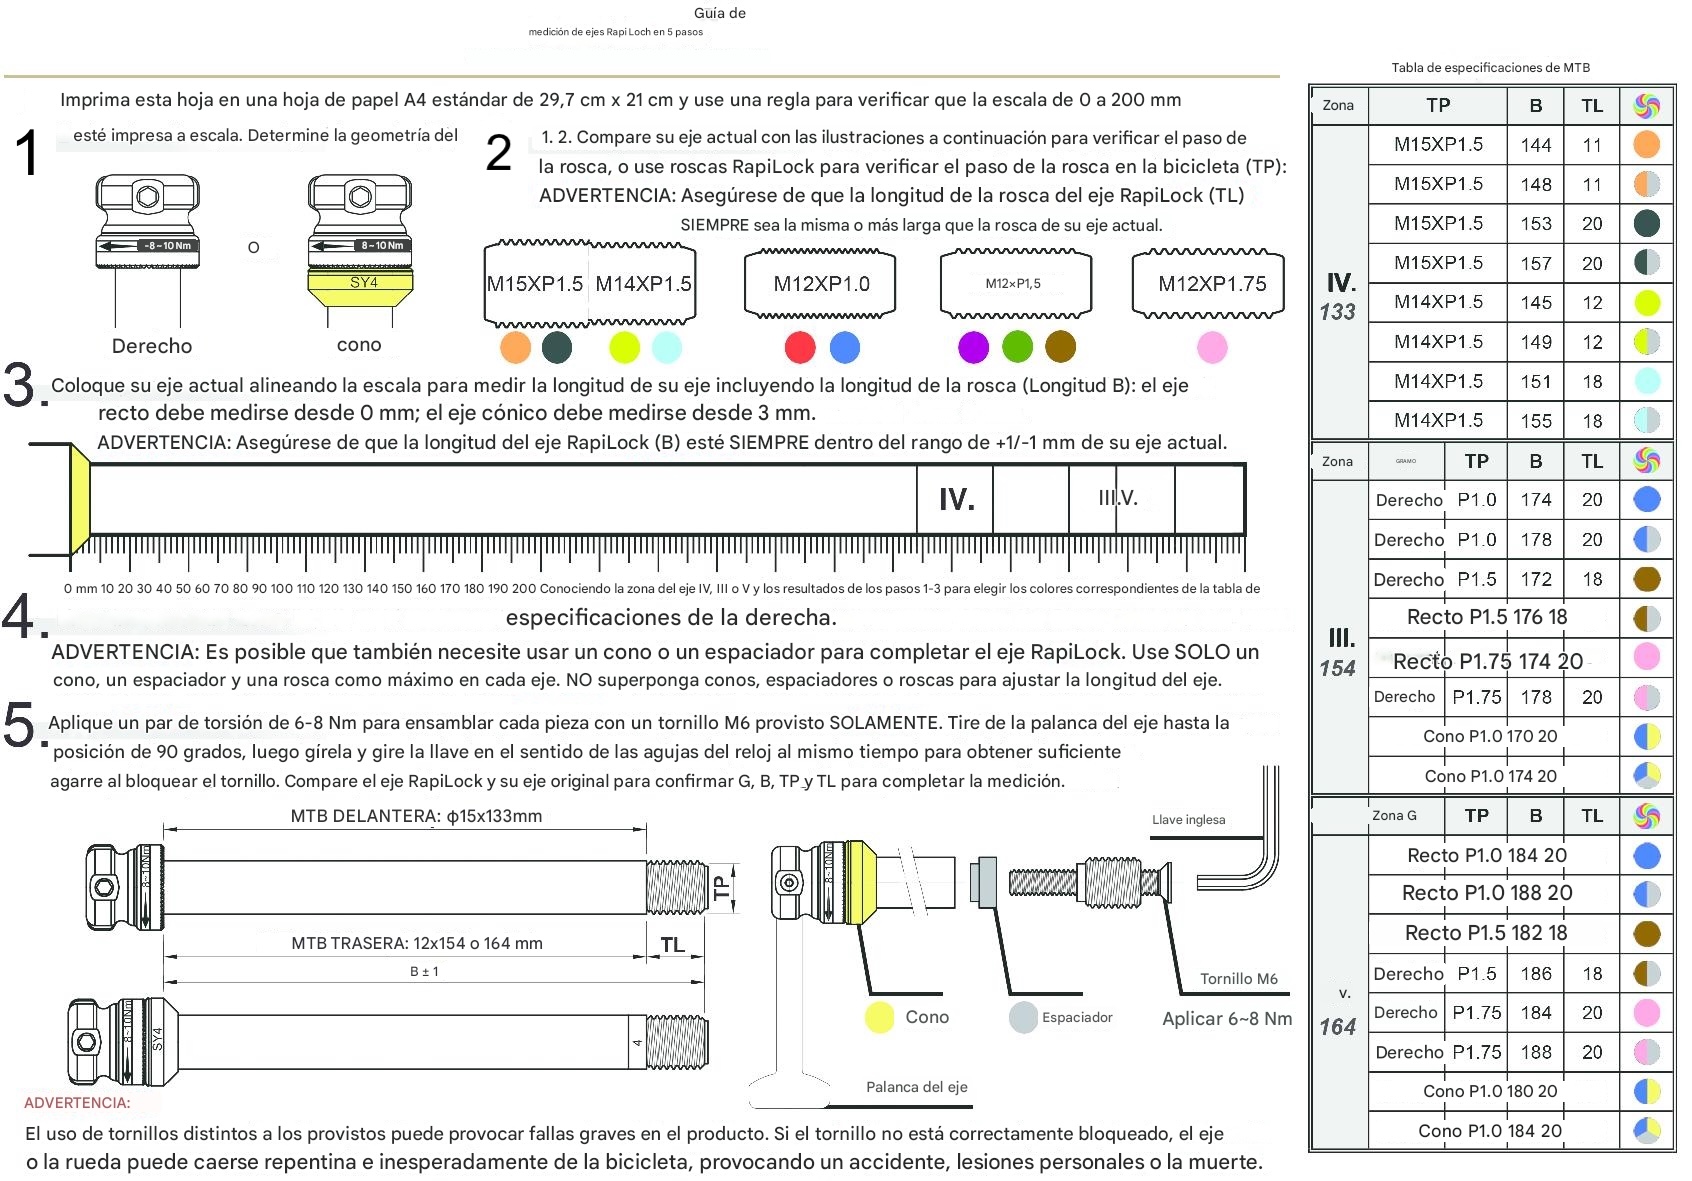Click the 'Tornillo M6' label
Image resolution: width=1692 pixels, height=1181 pixels.
(x=1238, y=979)
